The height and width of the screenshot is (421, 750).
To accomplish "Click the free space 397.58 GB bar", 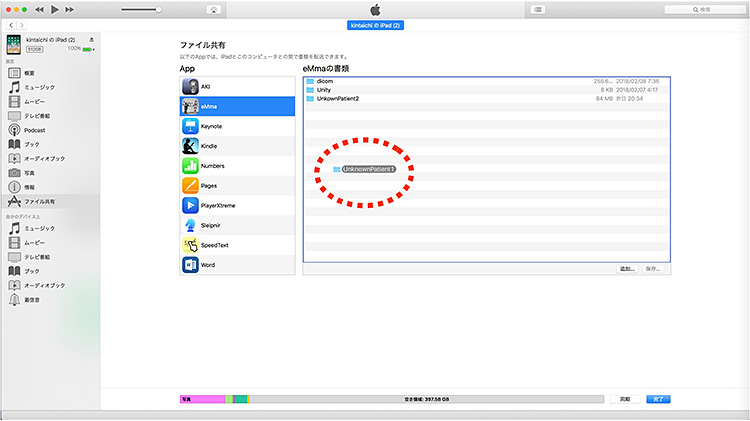I will (x=427, y=399).
